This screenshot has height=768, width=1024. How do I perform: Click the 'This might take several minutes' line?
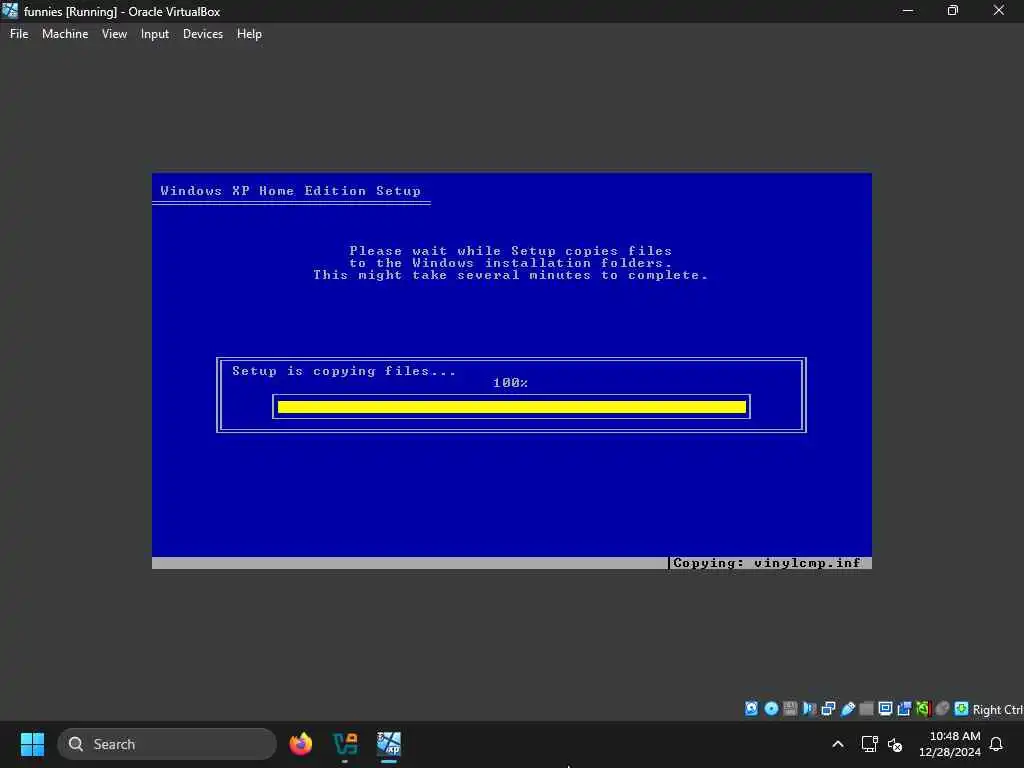pyautogui.click(x=510, y=275)
